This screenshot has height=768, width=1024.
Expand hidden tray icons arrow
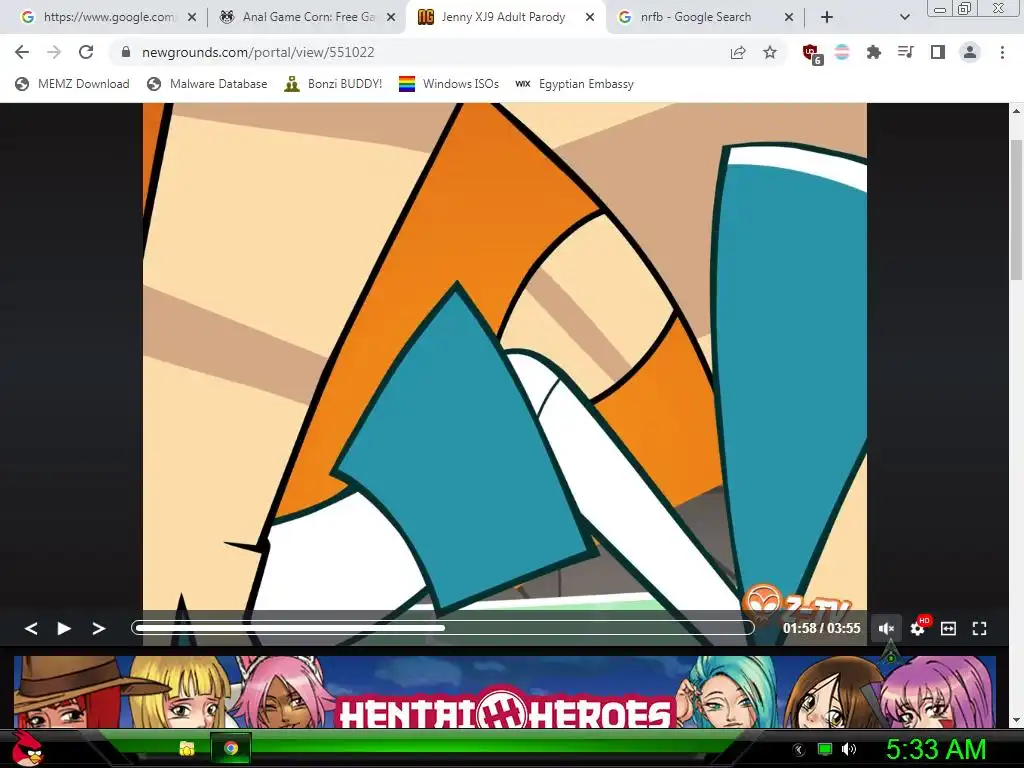(x=799, y=750)
